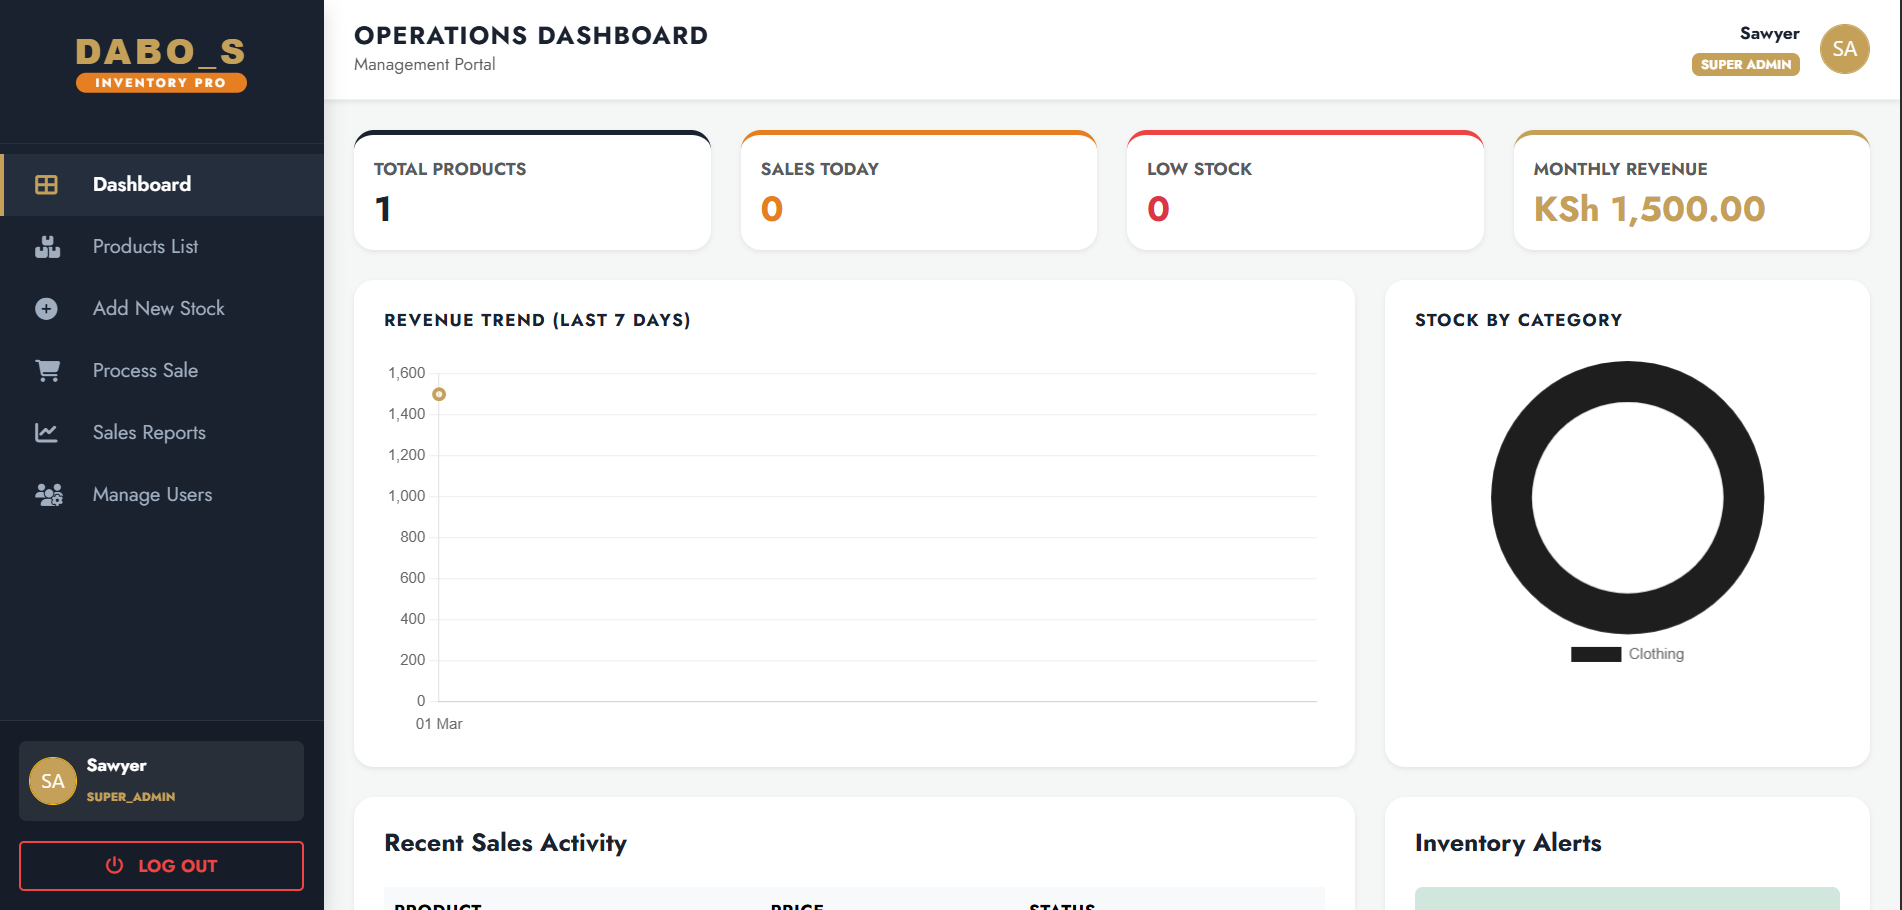Navigate to Process Sale
The height and width of the screenshot is (910, 1902).
pos(162,371)
